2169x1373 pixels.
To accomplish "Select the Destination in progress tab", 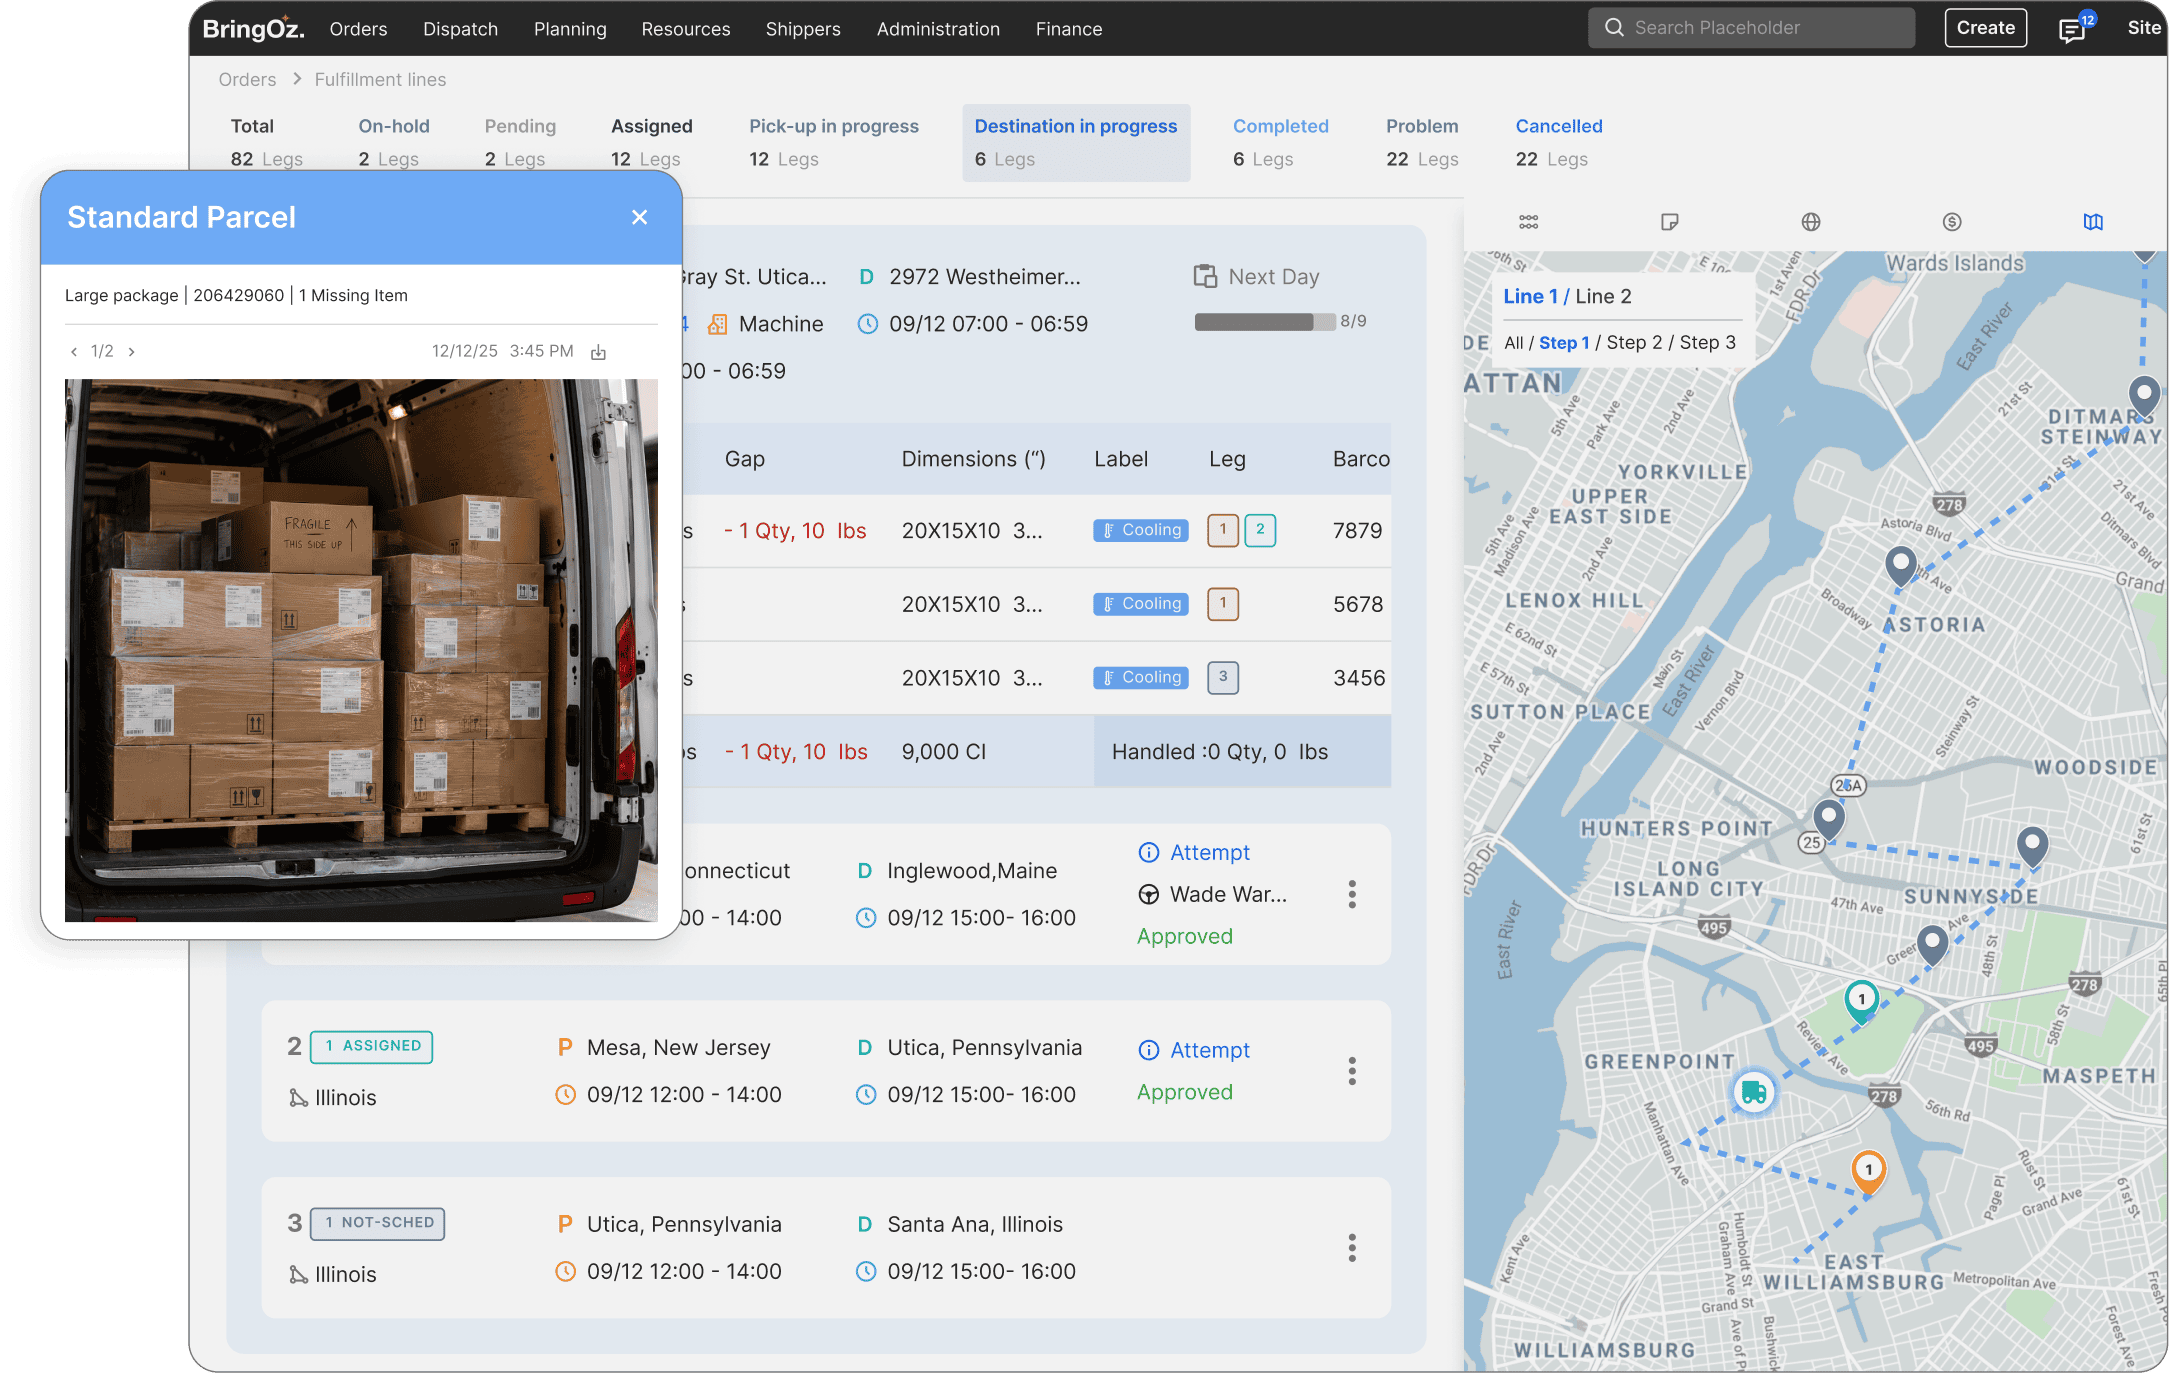I will coord(1076,142).
